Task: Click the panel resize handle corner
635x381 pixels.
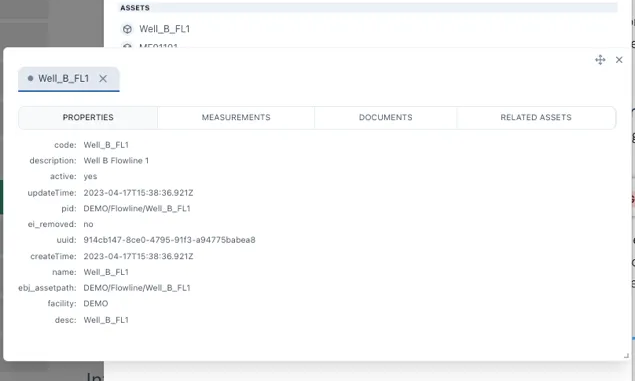Action: click(626, 356)
